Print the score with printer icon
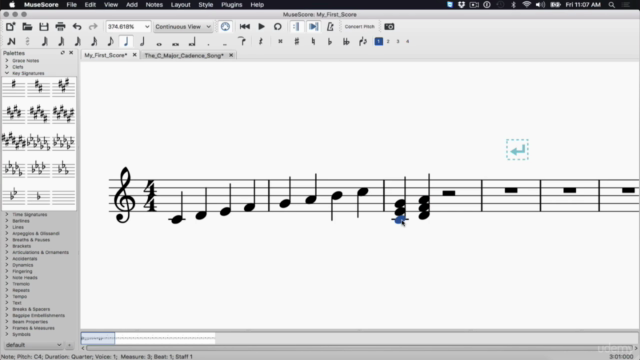 60,27
